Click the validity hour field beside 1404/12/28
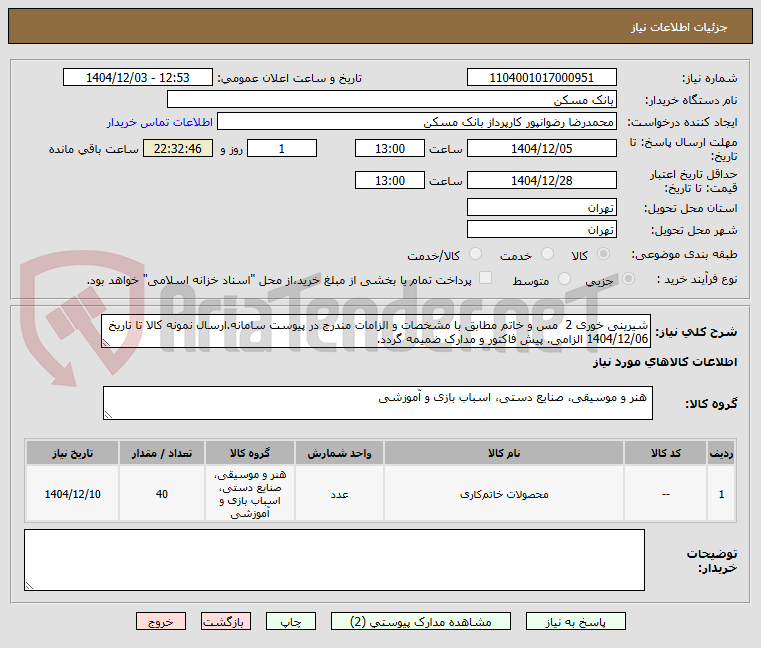The image size is (761, 648). pyautogui.click(x=390, y=180)
